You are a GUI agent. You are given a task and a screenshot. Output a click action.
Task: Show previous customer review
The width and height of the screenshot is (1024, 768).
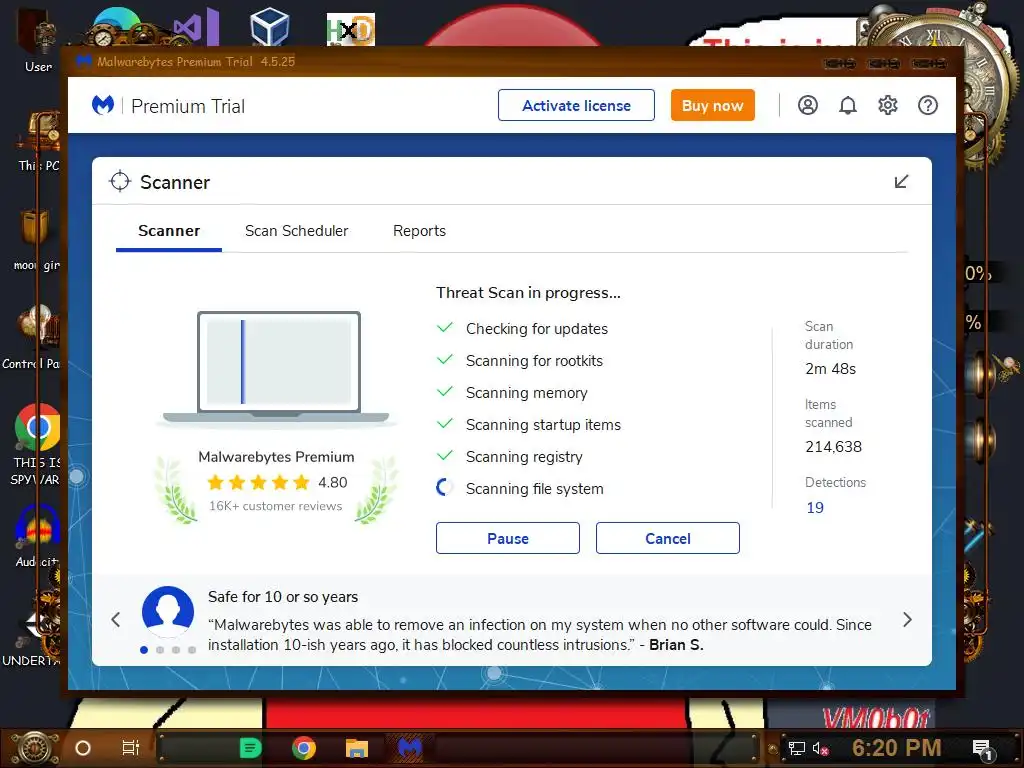tap(116, 619)
